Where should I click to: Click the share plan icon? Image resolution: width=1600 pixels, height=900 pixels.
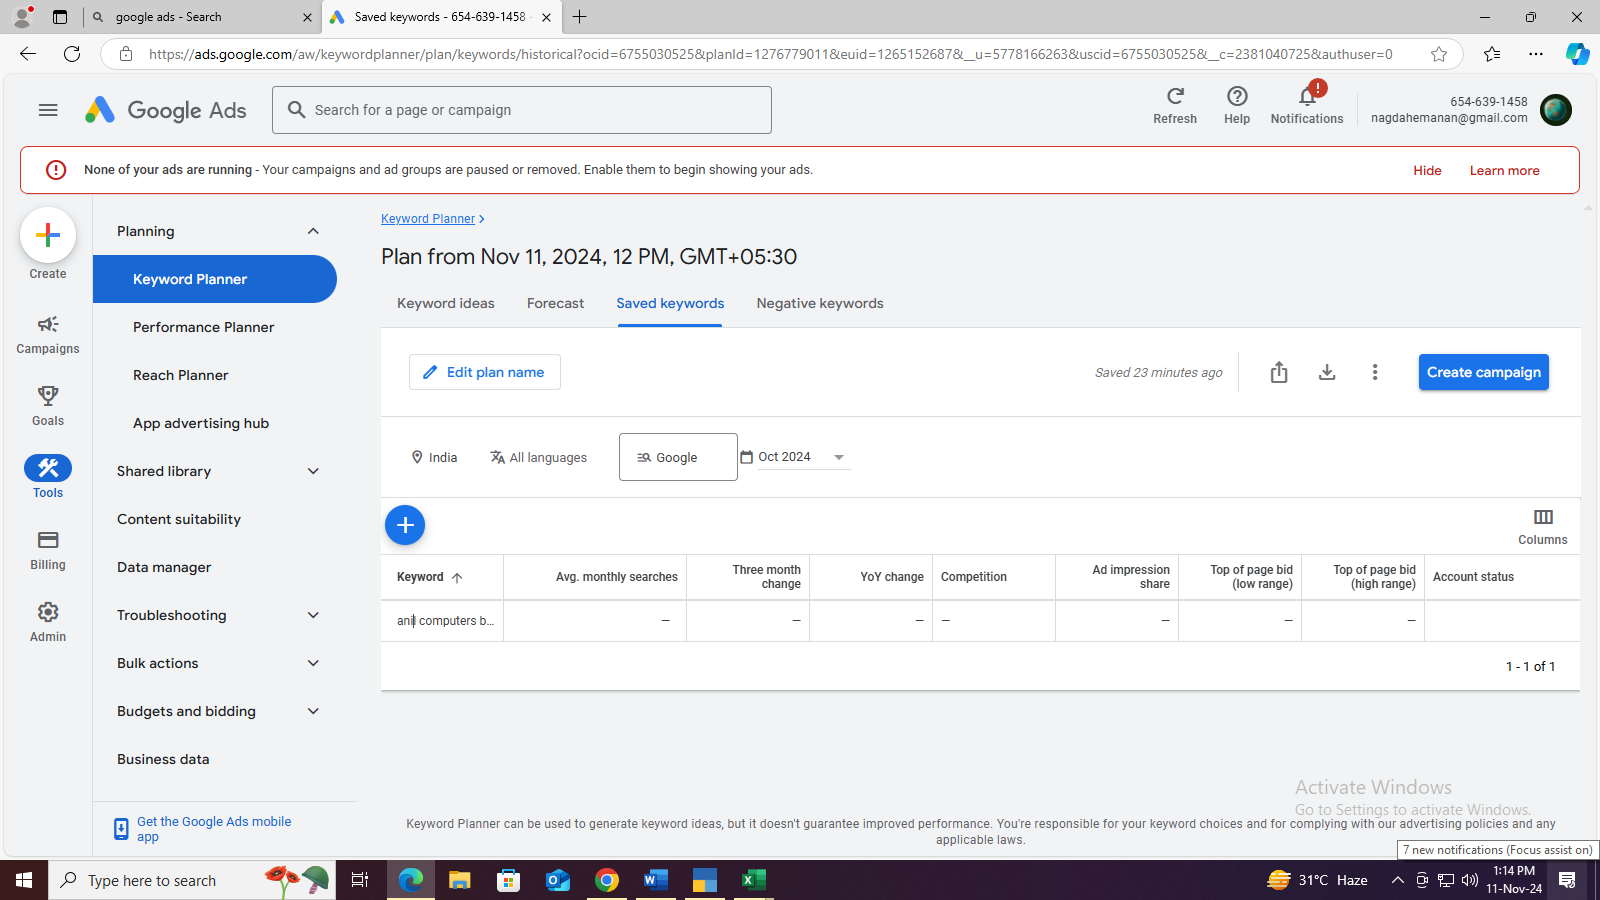tap(1279, 372)
